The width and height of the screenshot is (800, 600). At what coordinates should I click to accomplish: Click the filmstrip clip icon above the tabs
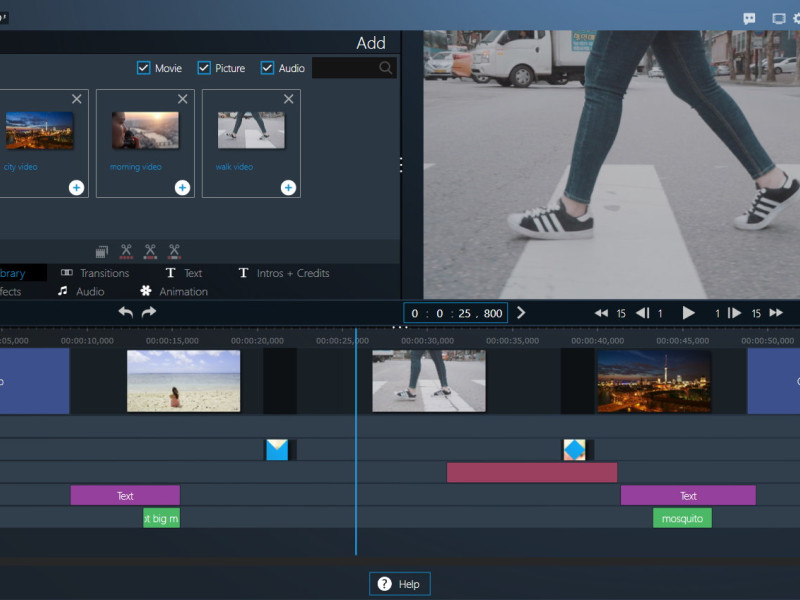[x=102, y=251]
